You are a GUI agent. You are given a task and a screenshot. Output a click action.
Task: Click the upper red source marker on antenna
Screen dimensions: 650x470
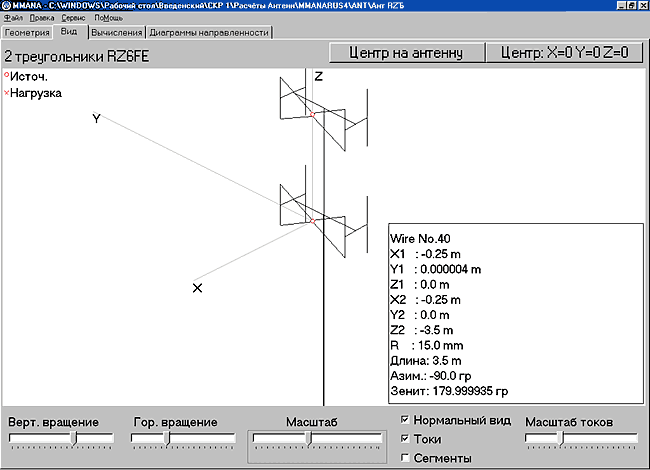(312, 116)
